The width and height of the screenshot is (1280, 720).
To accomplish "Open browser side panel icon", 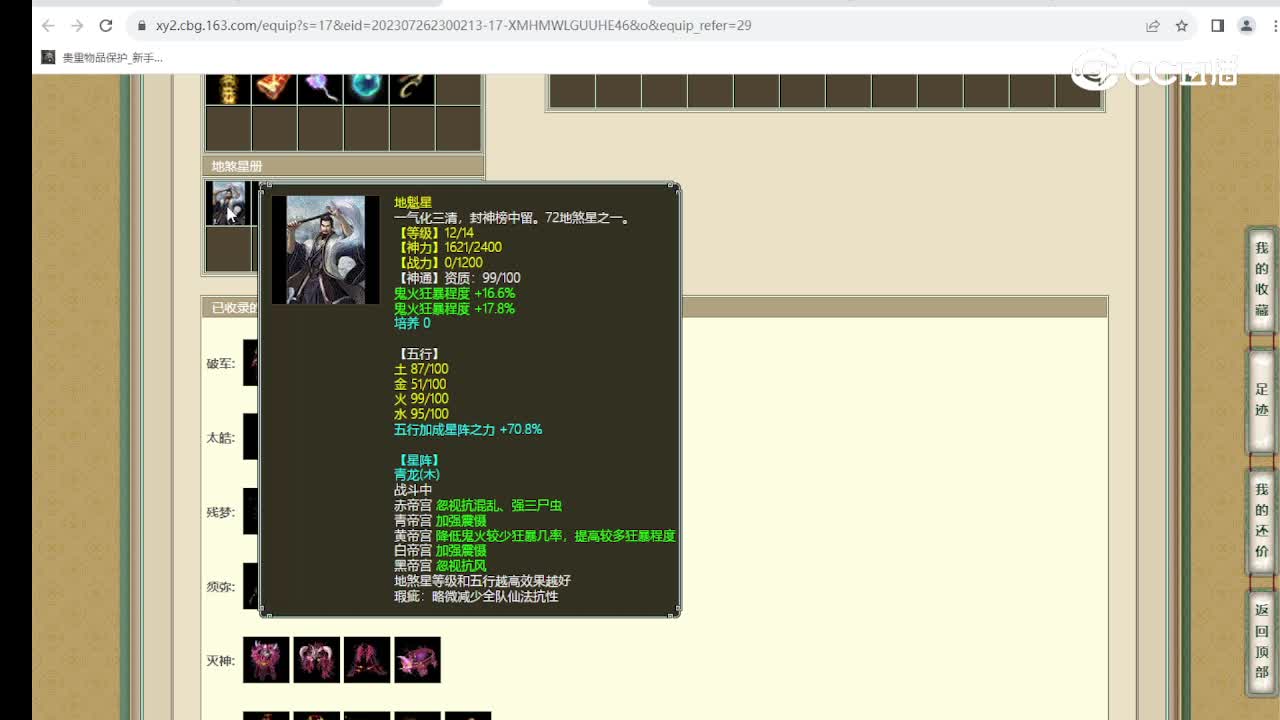I will [x=1217, y=26].
